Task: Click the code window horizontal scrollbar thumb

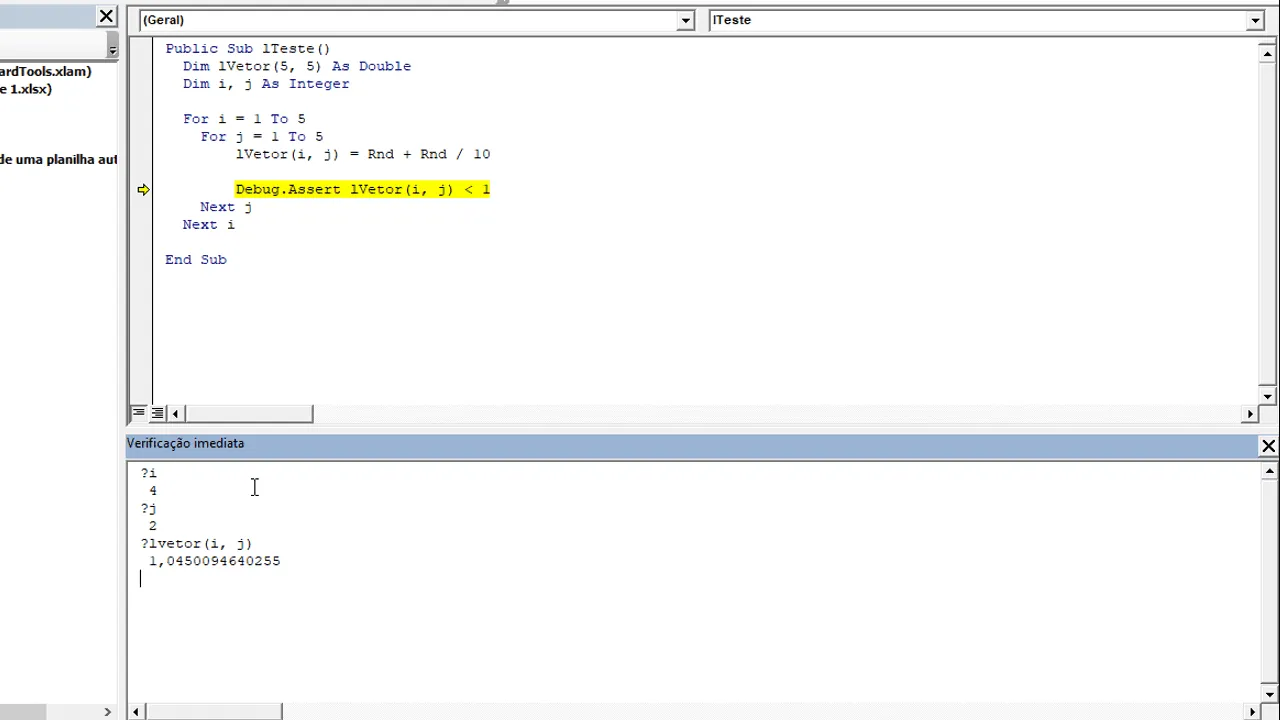Action: (x=249, y=414)
